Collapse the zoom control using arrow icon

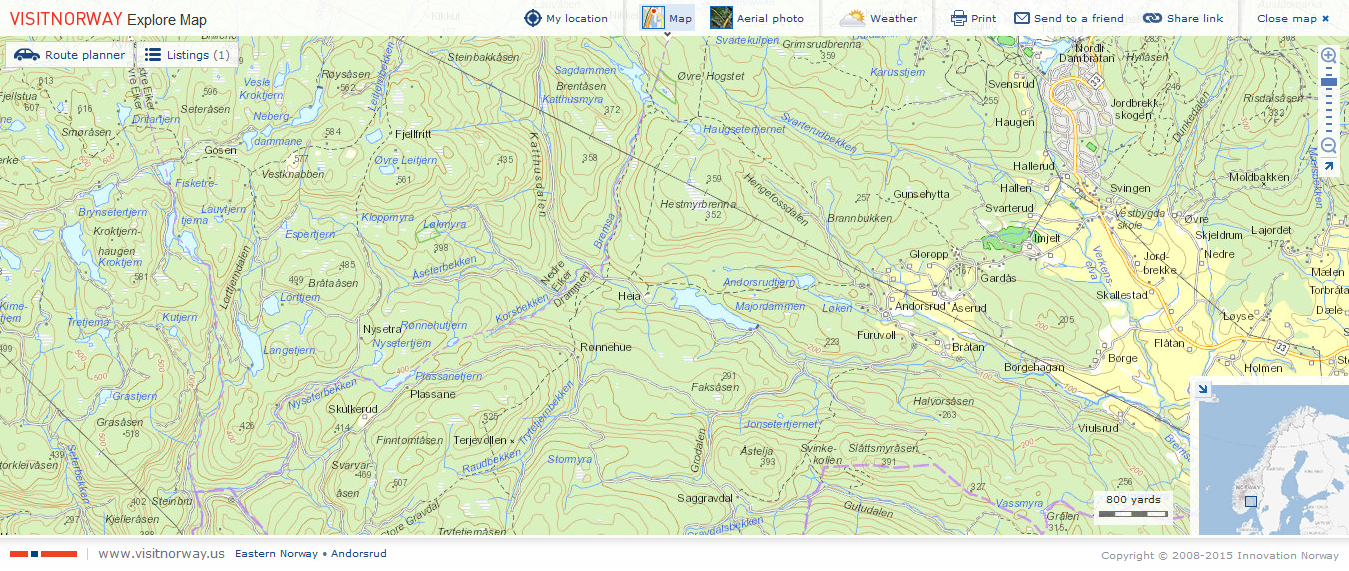click(x=1328, y=167)
